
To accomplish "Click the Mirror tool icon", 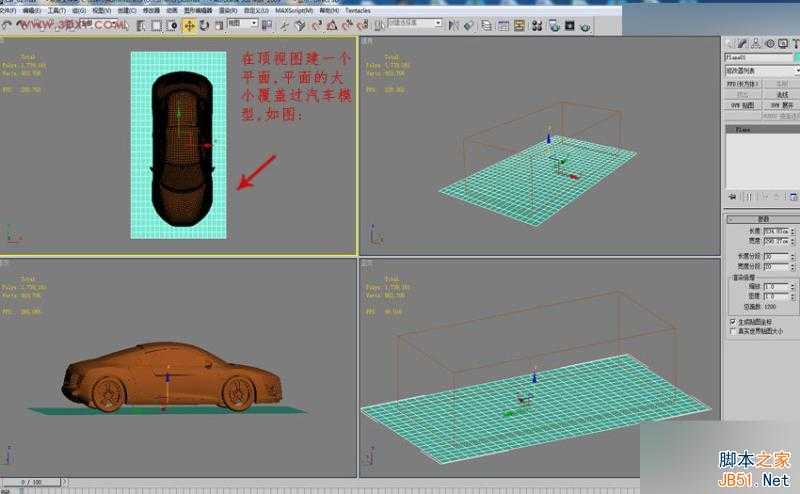I will [x=453, y=26].
